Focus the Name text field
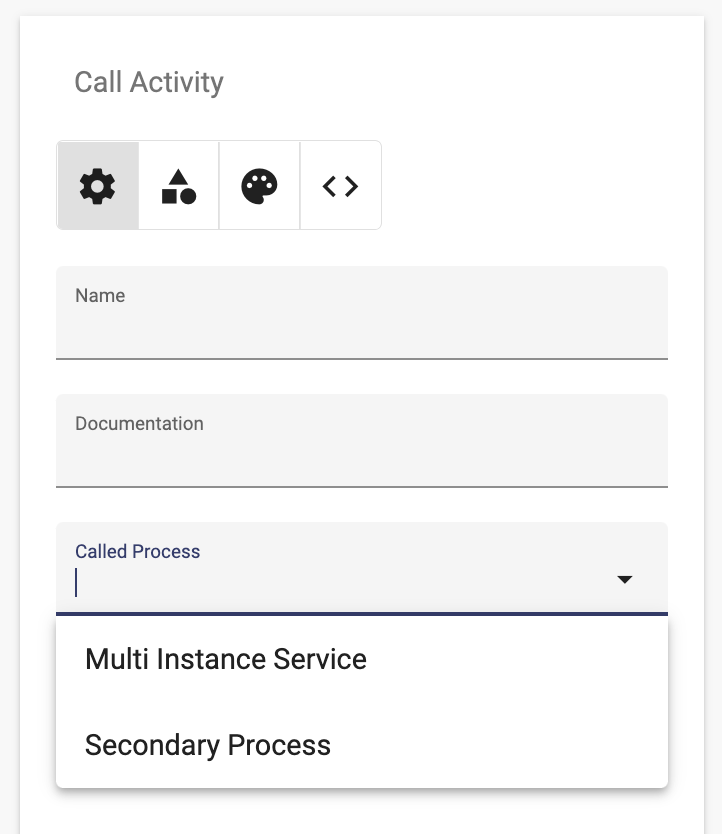This screenshot has height=834, width=722. click(x=362, y=313)
